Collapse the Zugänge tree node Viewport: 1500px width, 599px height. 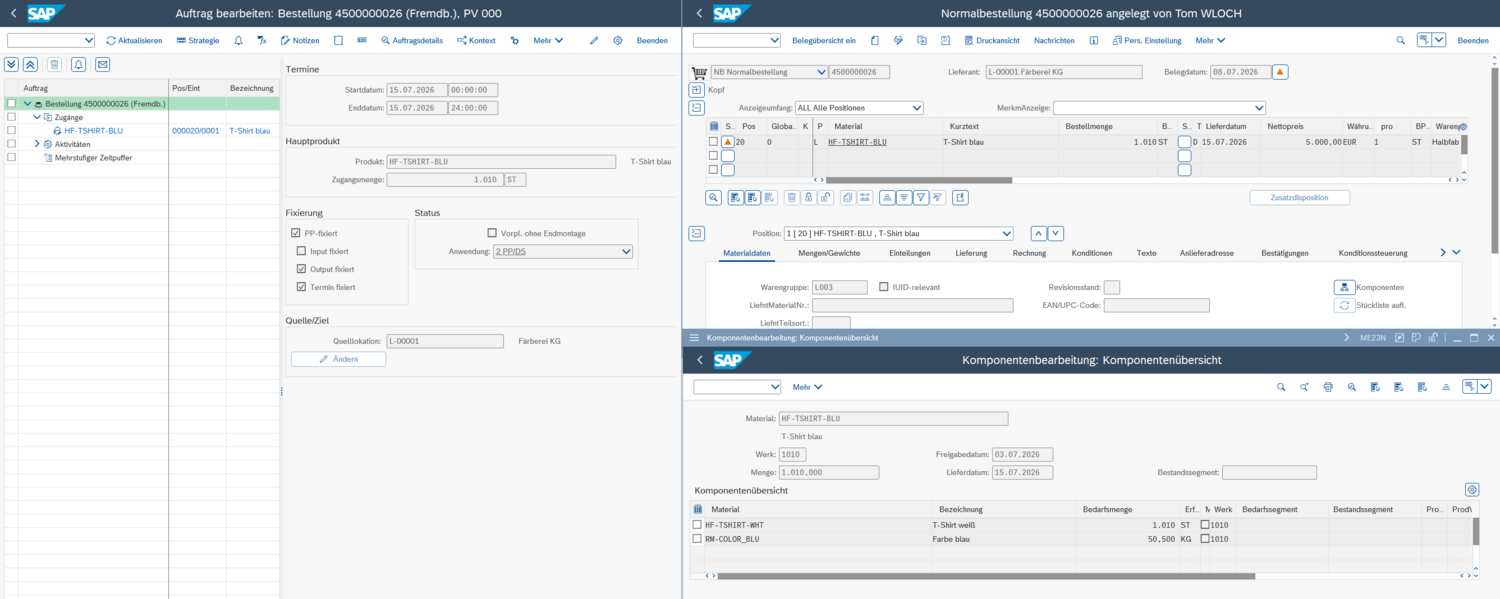tap(36, 117)
